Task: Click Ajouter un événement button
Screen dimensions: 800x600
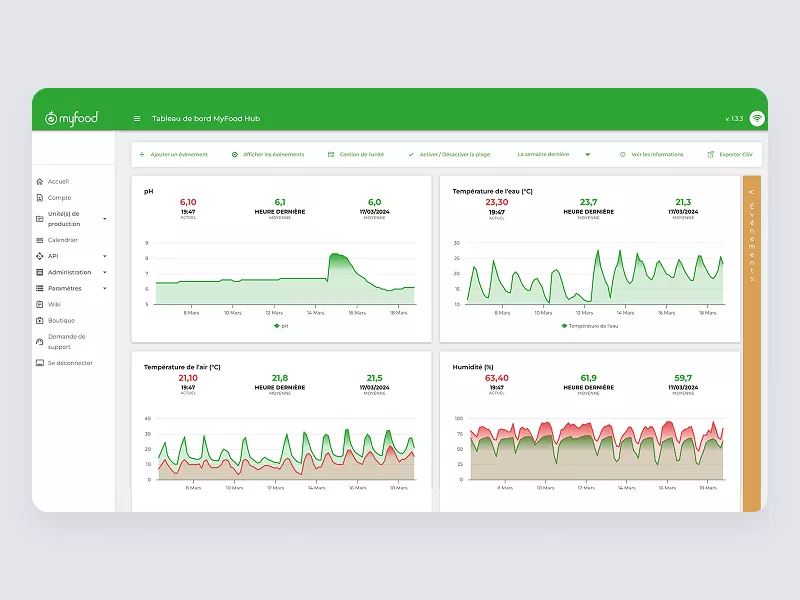Action: coord(173,155)
